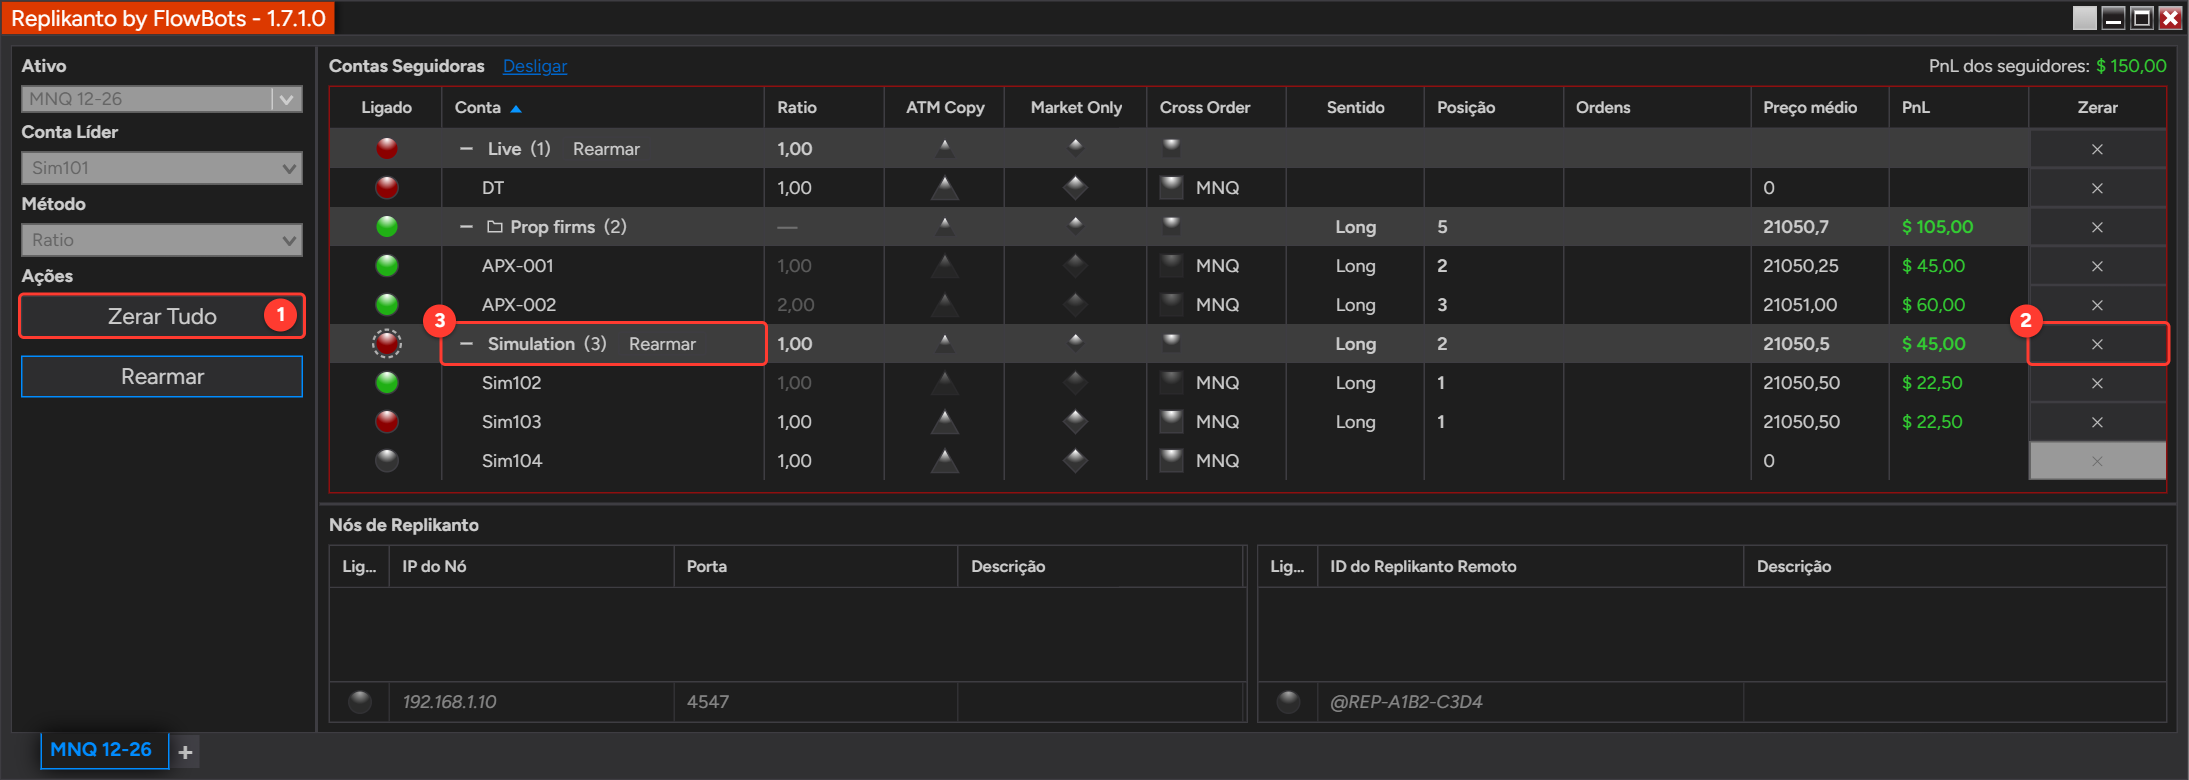
Task: Toggle ATM Copy triangle for Sim103 row
Action: (944, 421)
